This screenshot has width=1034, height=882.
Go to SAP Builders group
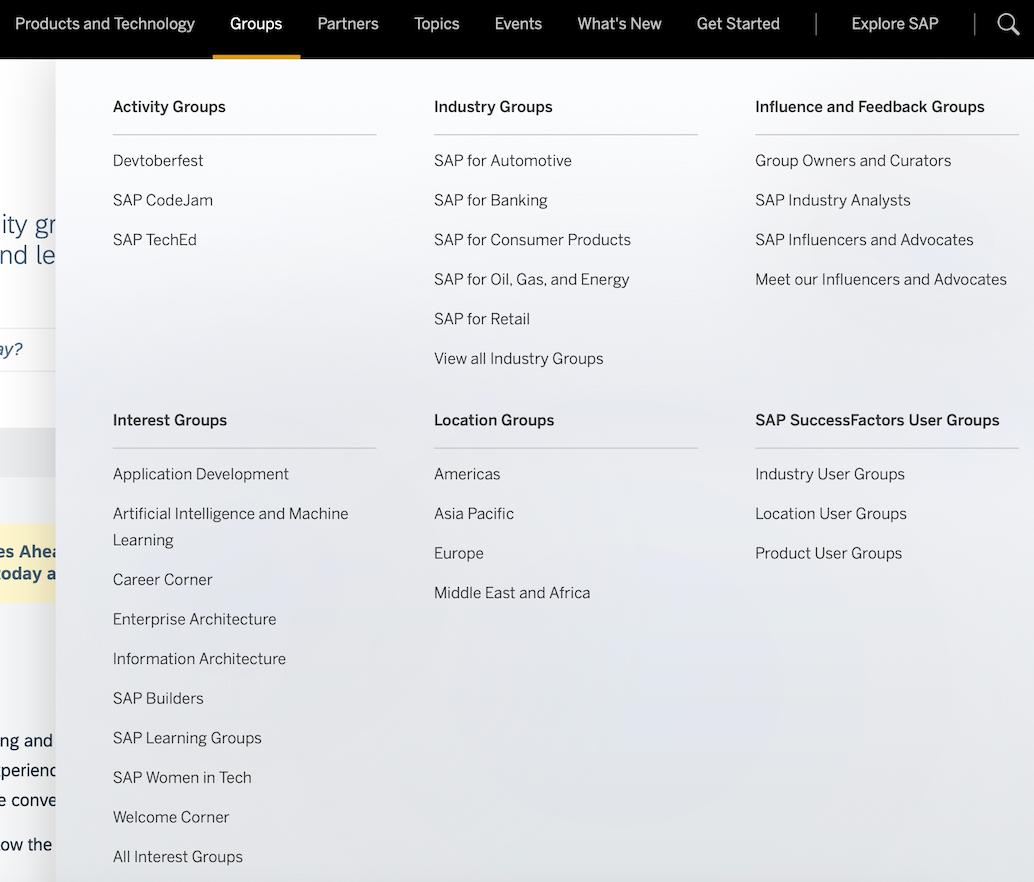[158, 699]
